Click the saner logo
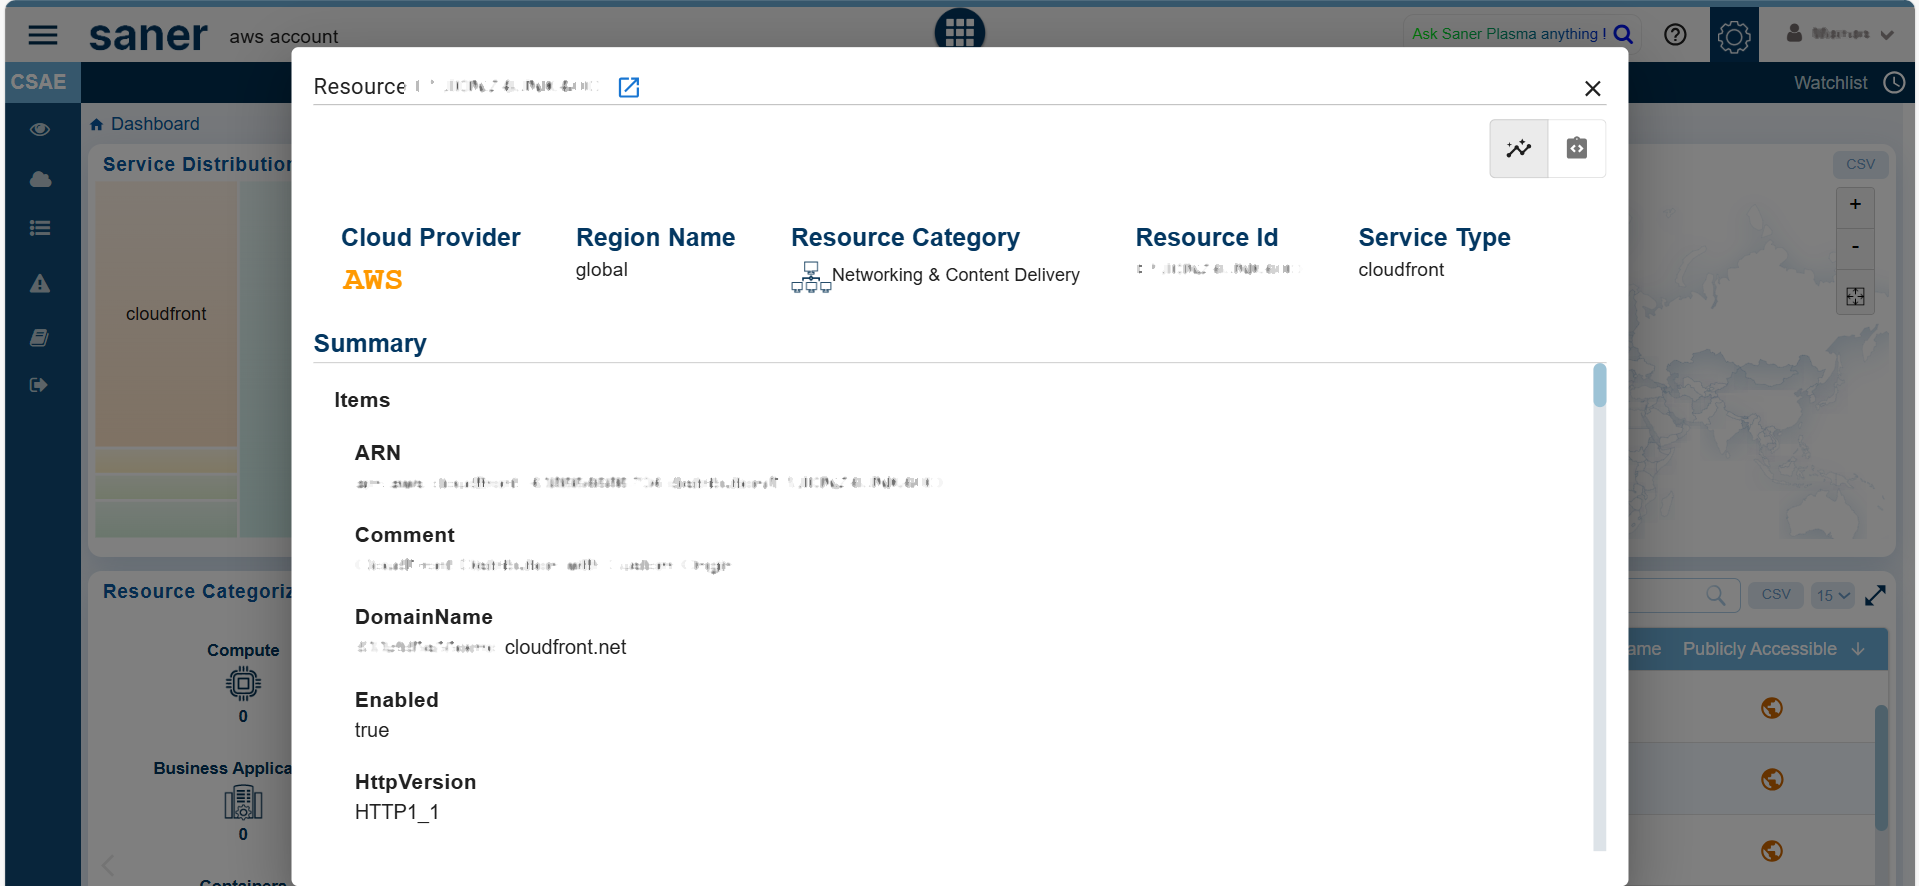1919x886 pixels. tap(148, 36)
